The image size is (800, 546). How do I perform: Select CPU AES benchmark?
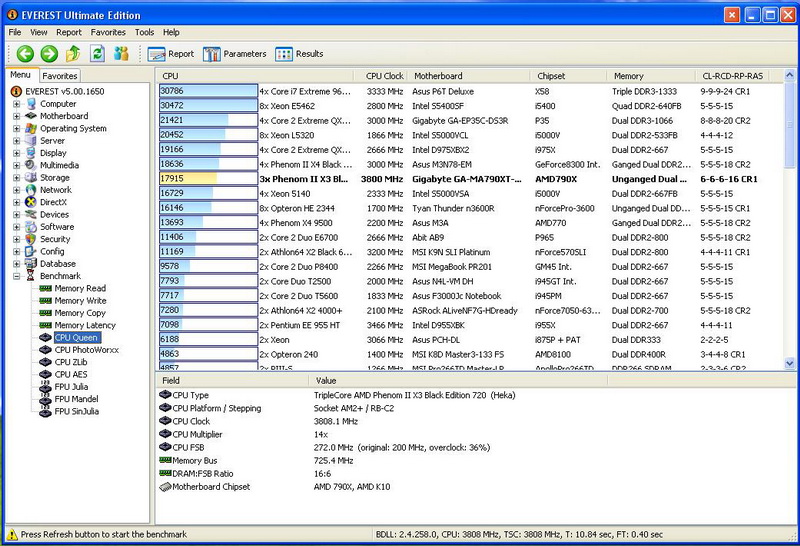point(70,374)
